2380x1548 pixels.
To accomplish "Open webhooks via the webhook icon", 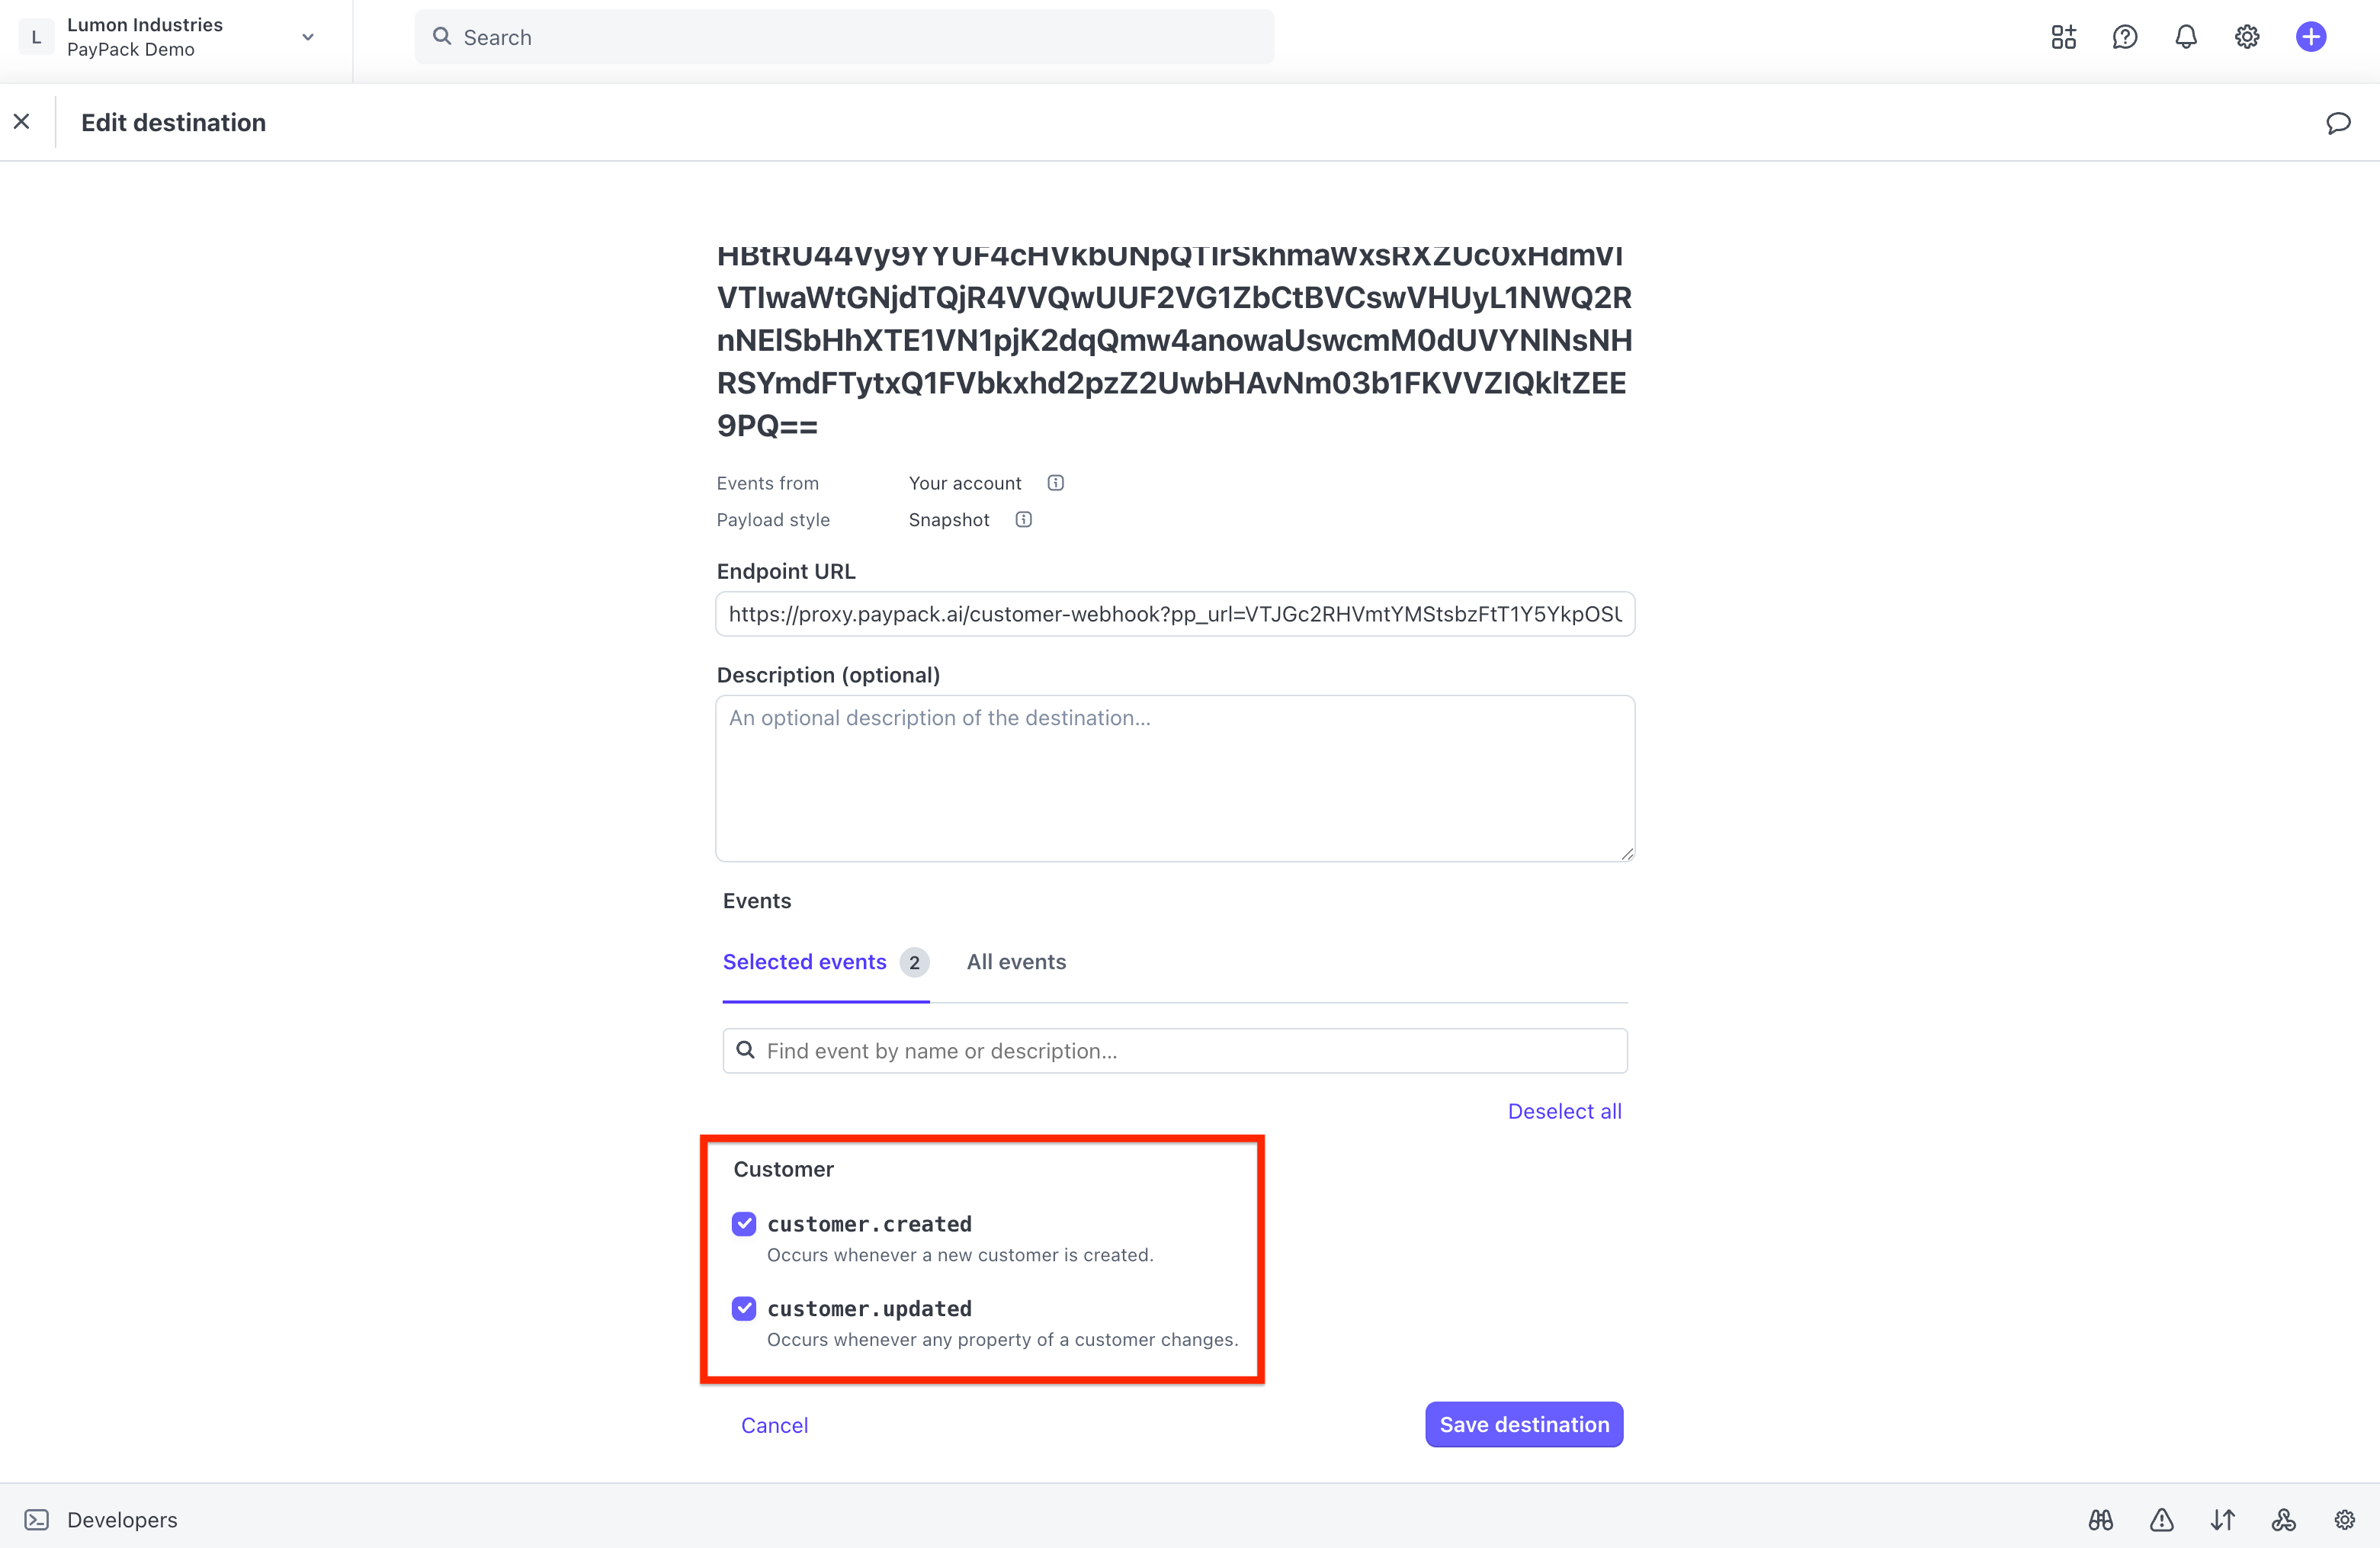I will point(2284,1519).
